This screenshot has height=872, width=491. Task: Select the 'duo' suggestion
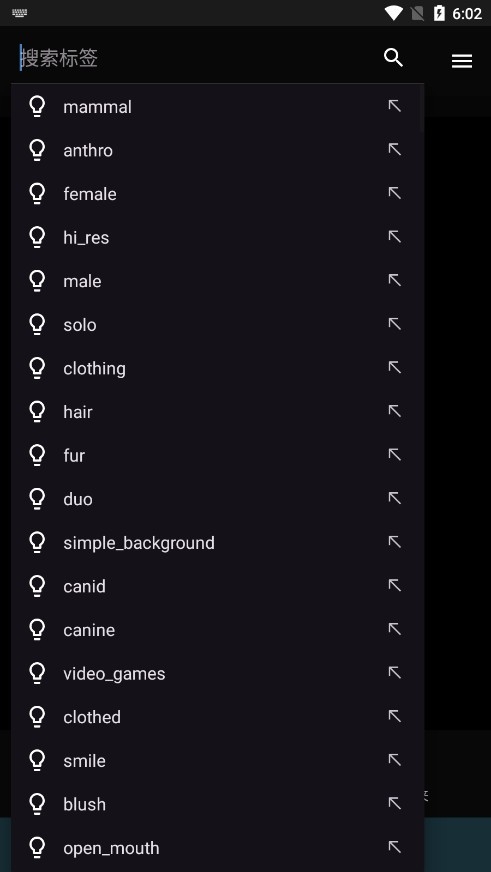[217, 499]
